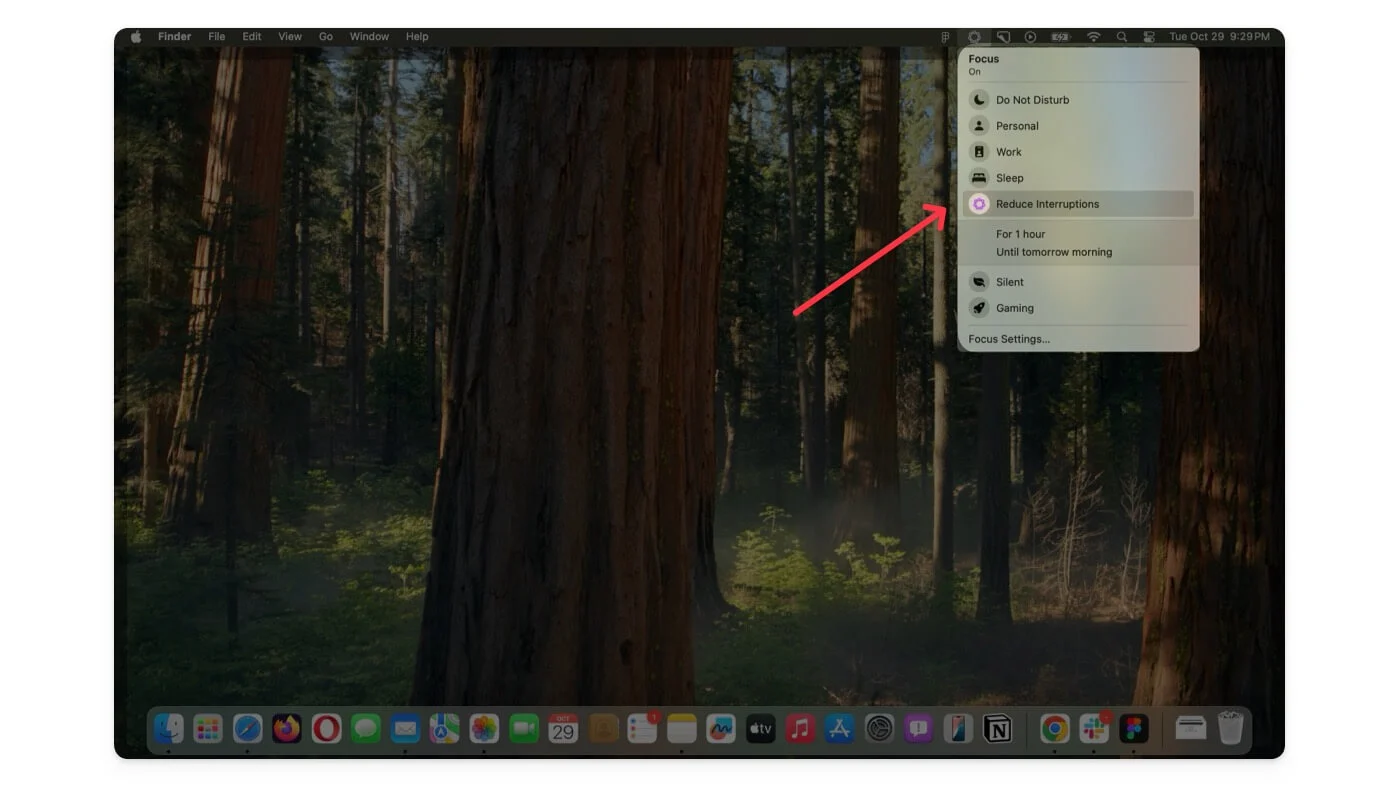Open the Edit menu
The width and height of the screenshot is (1399, 787).
pyautogui.click(x=252, y=37)
